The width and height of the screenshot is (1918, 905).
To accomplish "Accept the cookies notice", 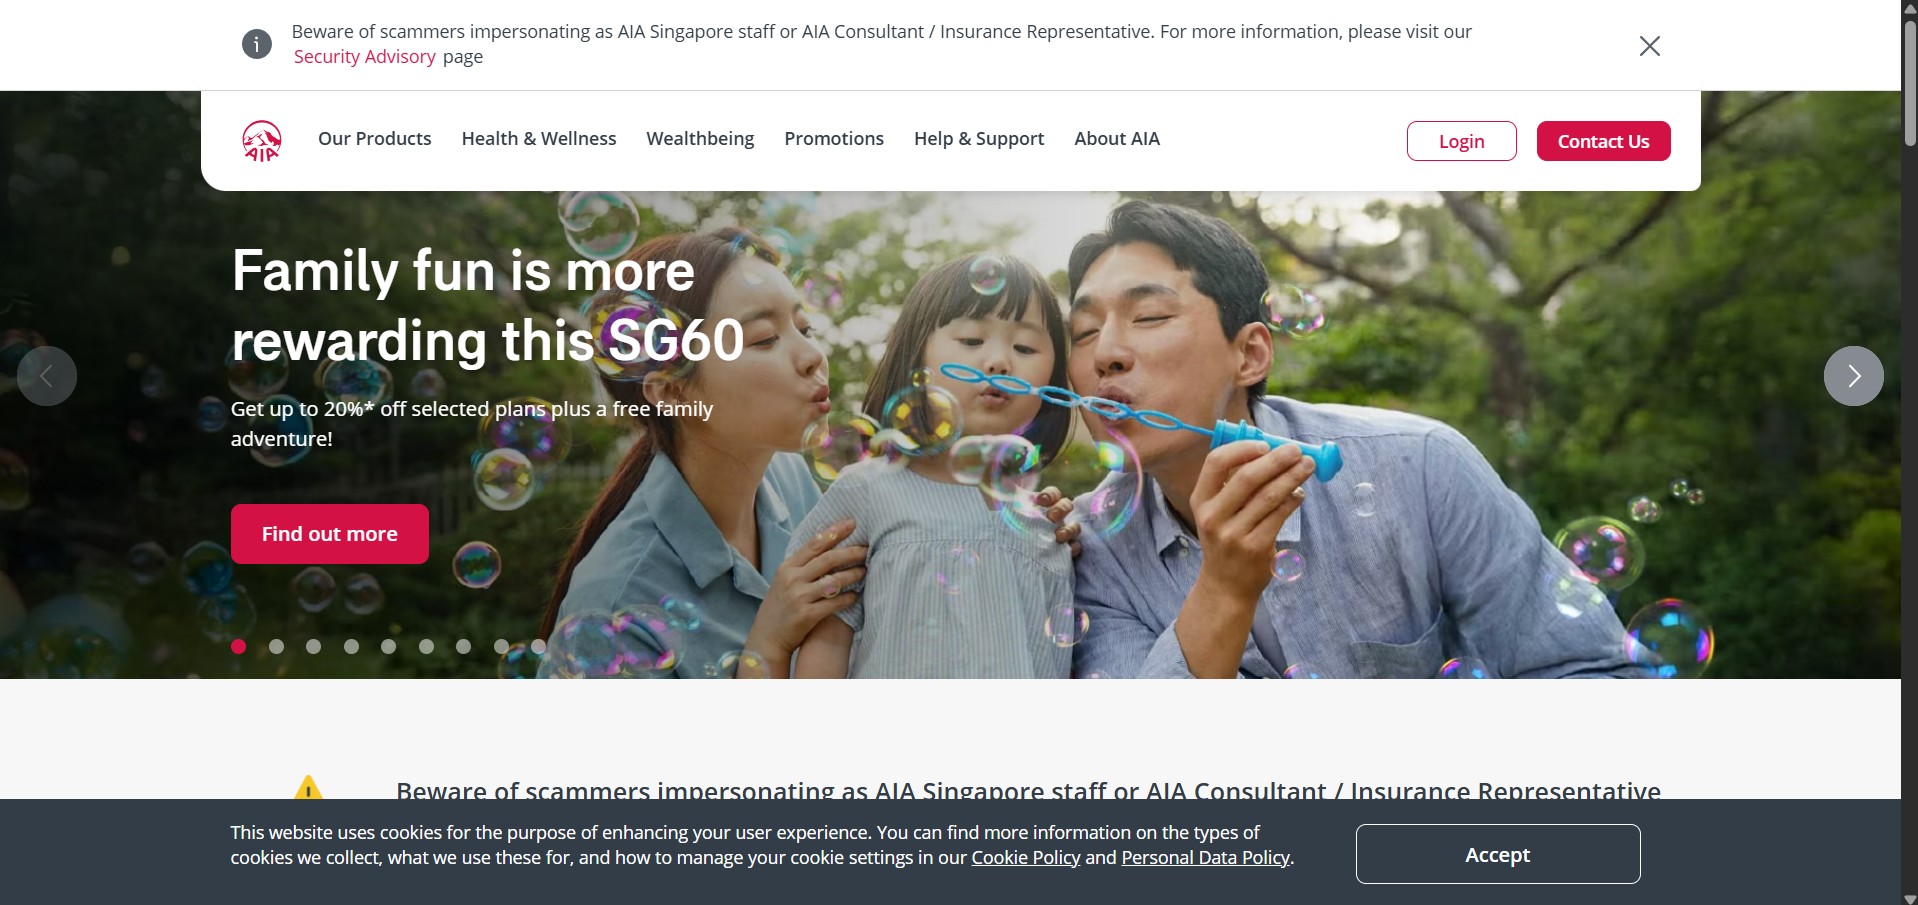I will point(1498,854).
